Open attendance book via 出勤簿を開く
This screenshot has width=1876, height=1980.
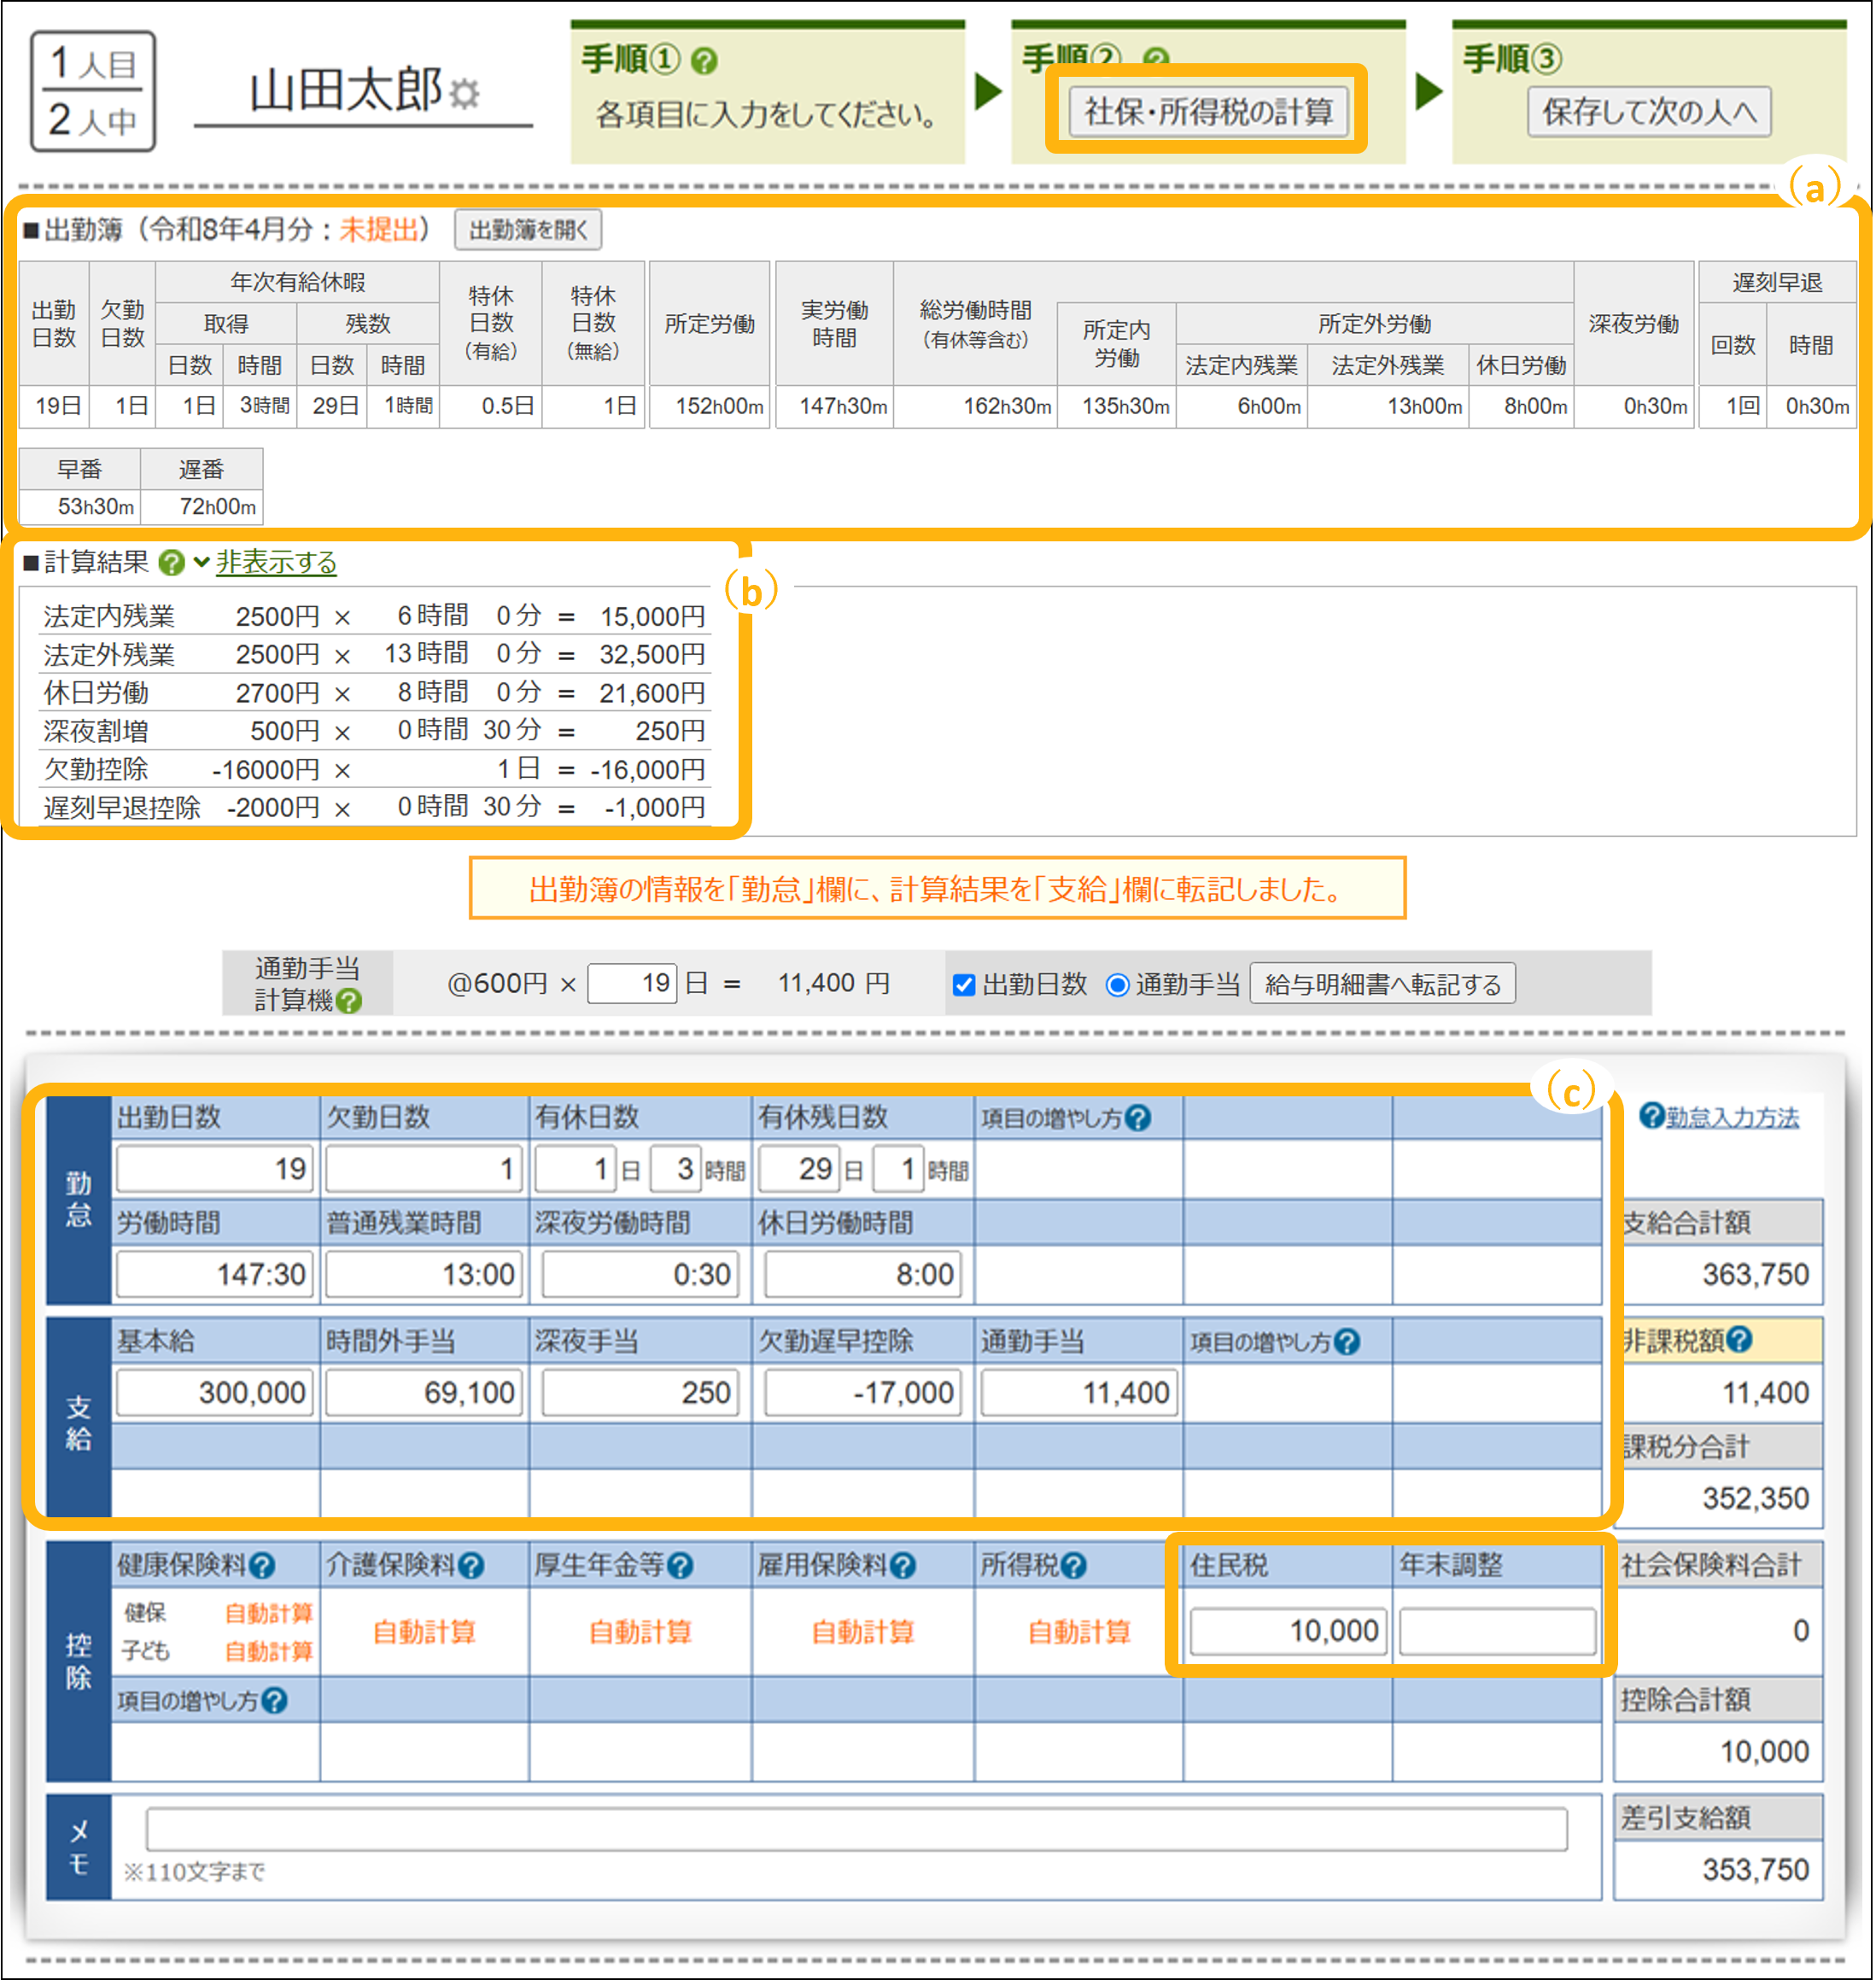[528, 230]
